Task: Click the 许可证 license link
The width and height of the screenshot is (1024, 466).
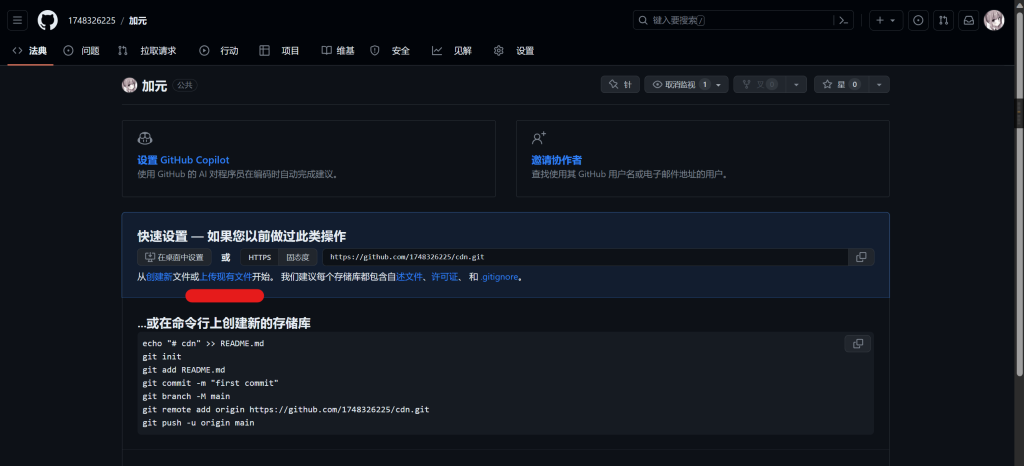Action: point(444,277)
